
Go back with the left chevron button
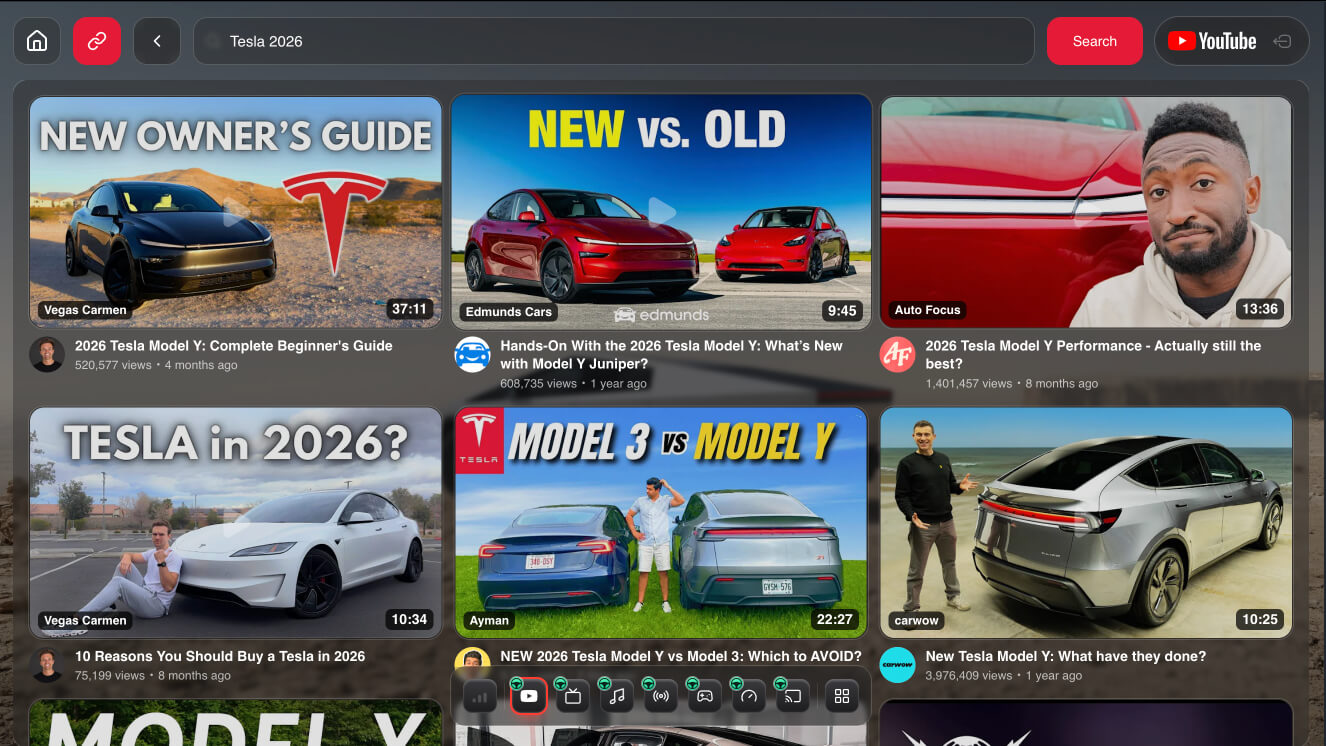(x=157, y=41)
